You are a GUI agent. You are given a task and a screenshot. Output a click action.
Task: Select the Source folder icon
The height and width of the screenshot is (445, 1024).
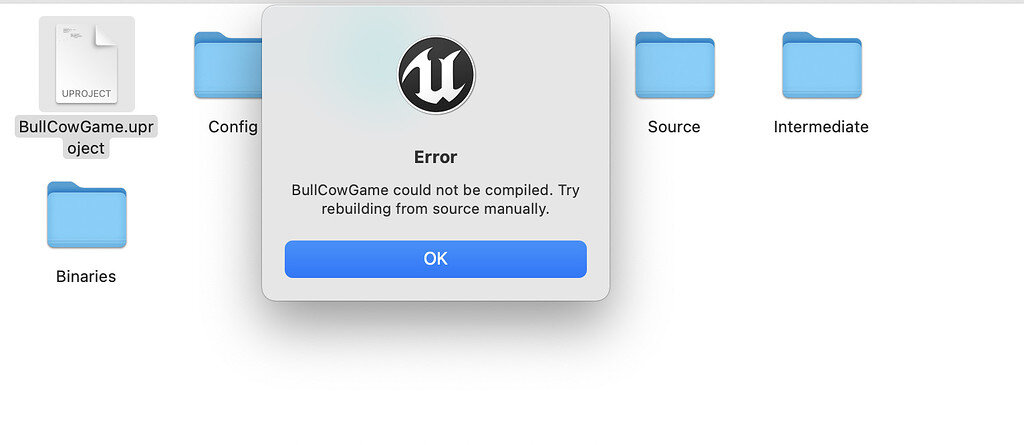(674, 66)
